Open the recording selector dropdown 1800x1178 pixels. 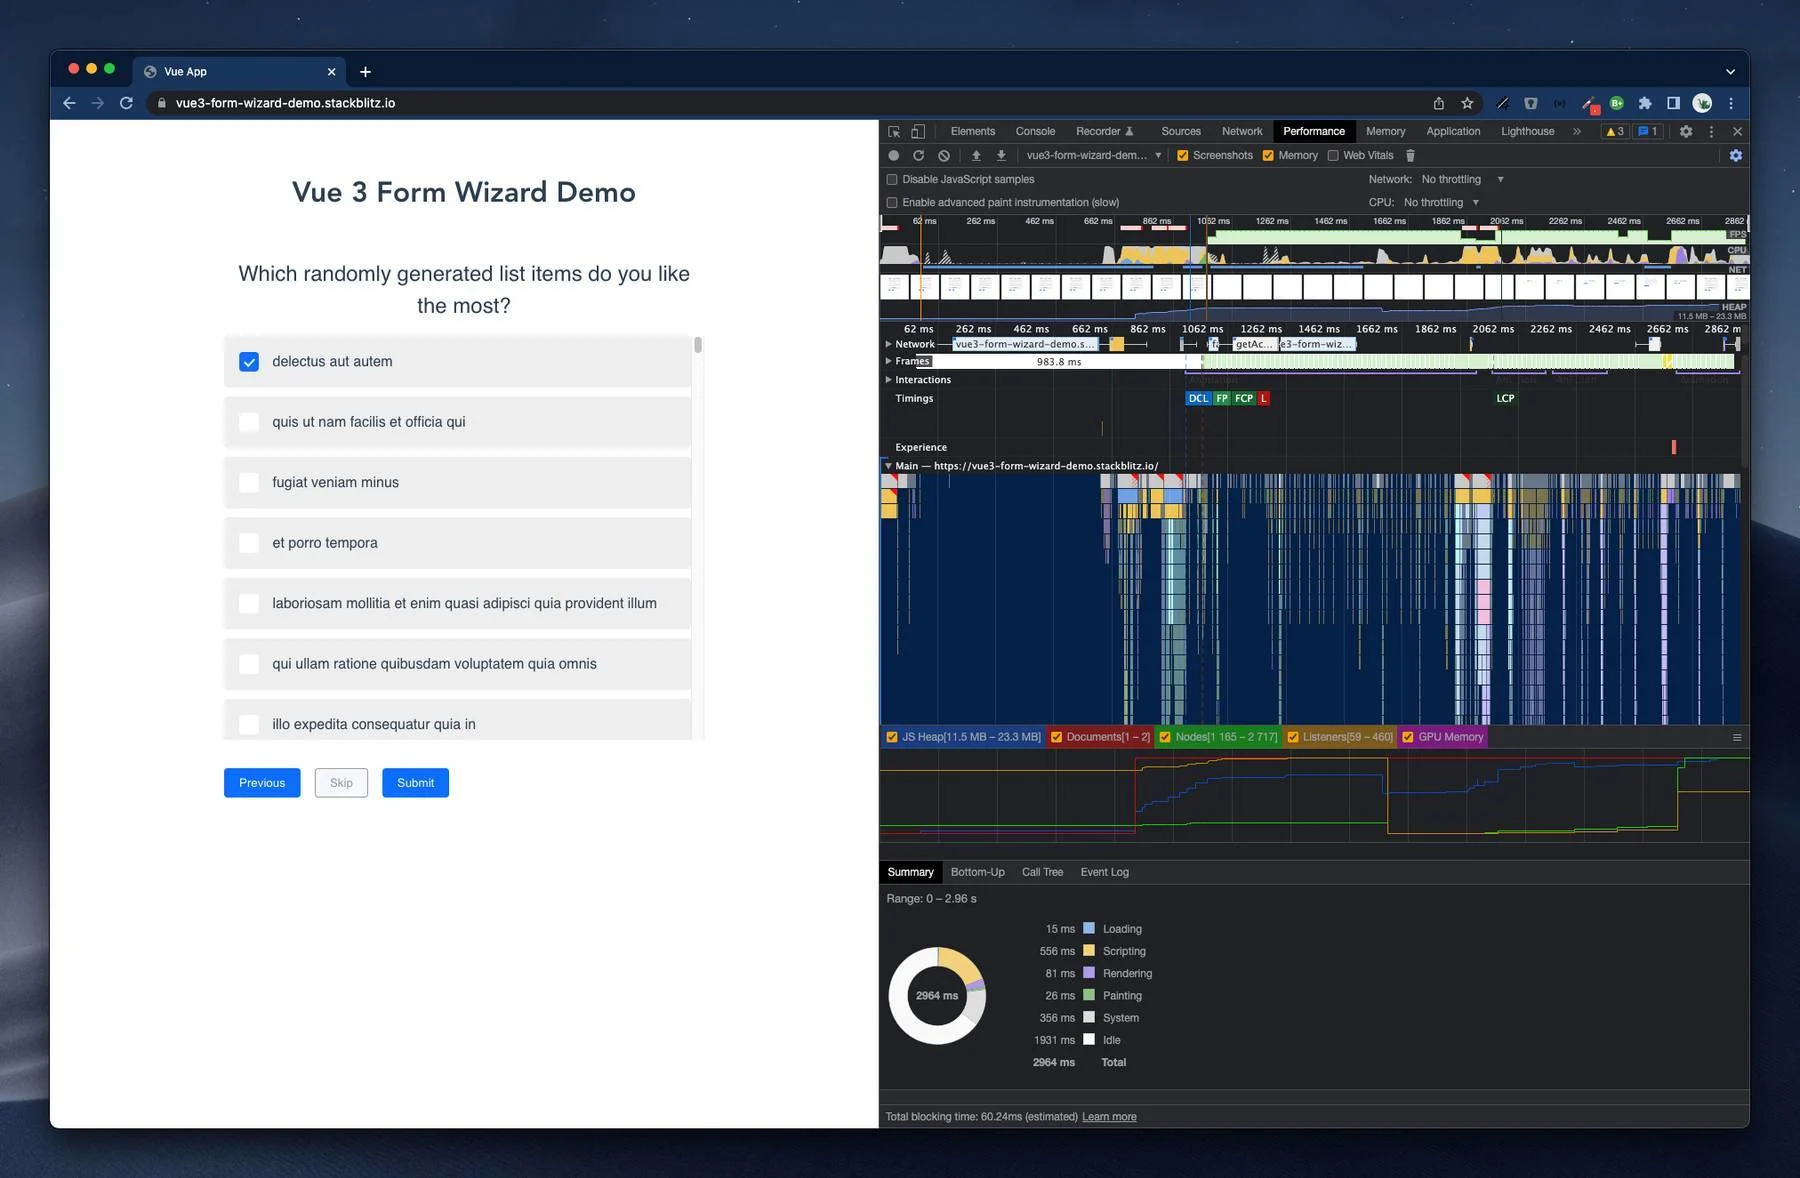pos(1093,156)
